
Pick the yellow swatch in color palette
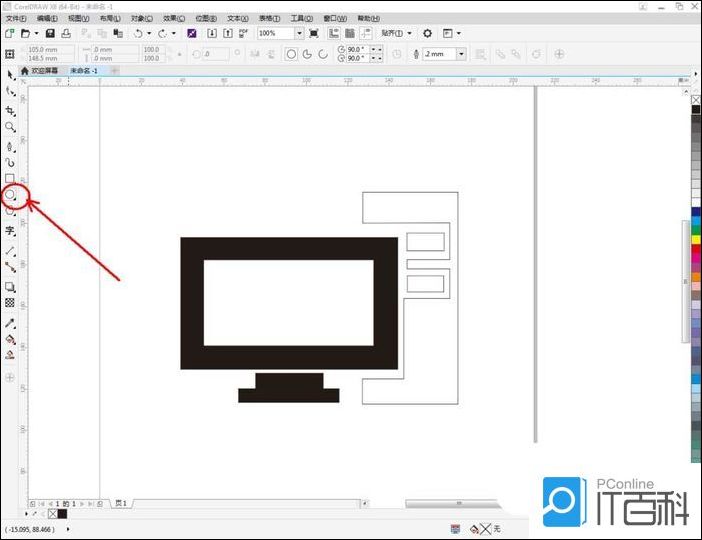tap(696, 239)
